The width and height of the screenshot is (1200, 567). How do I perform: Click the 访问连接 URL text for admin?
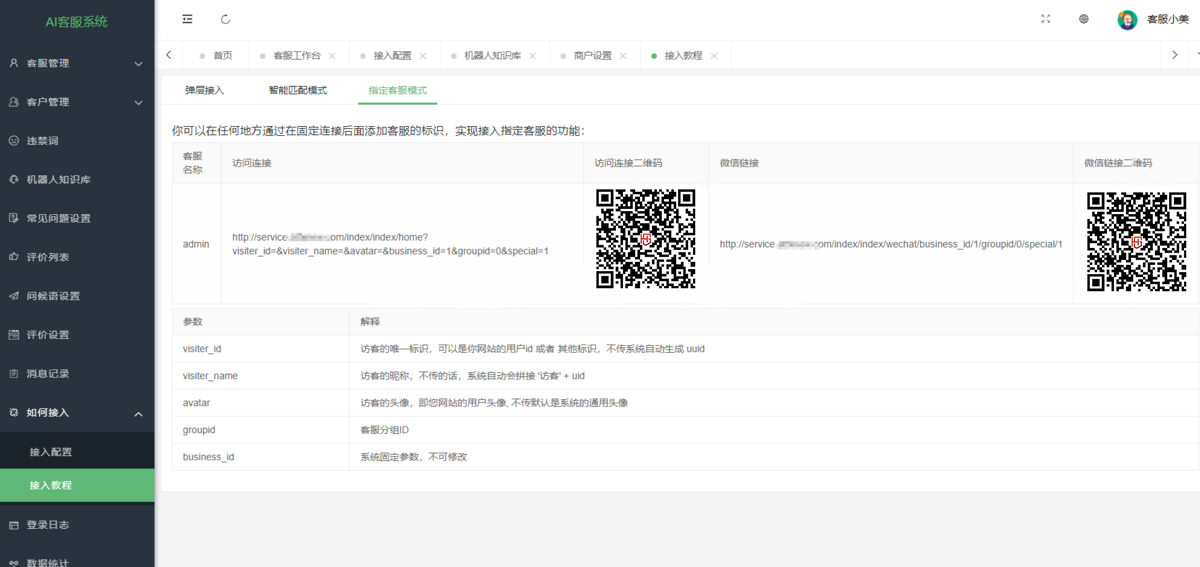click(x=390, y=244)
